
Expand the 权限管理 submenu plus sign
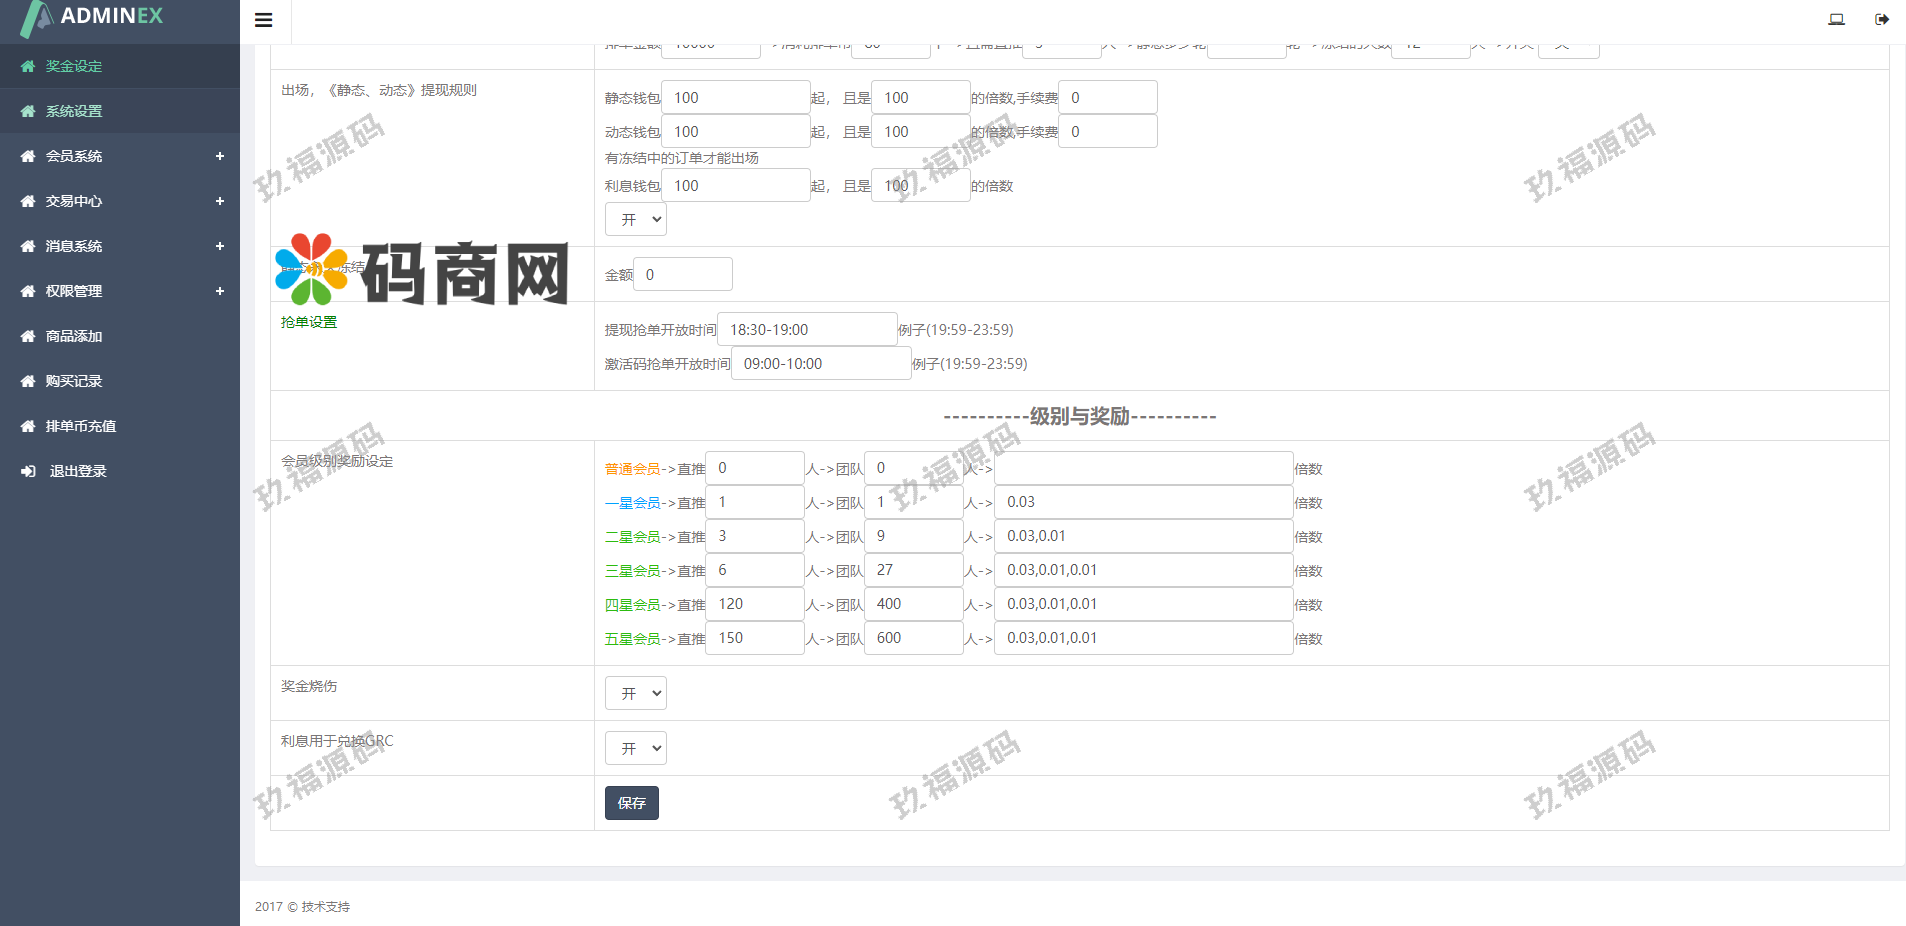[219, 292]
